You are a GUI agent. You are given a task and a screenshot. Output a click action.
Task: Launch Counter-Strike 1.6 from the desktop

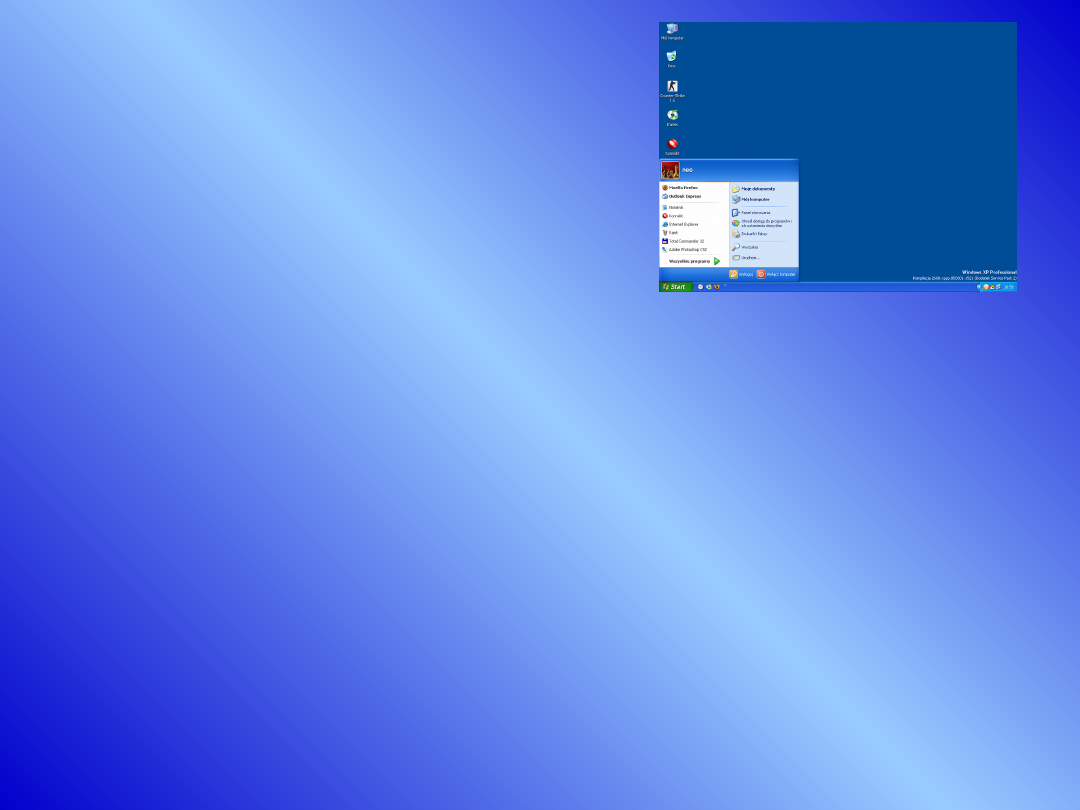[x=672, y=90]
